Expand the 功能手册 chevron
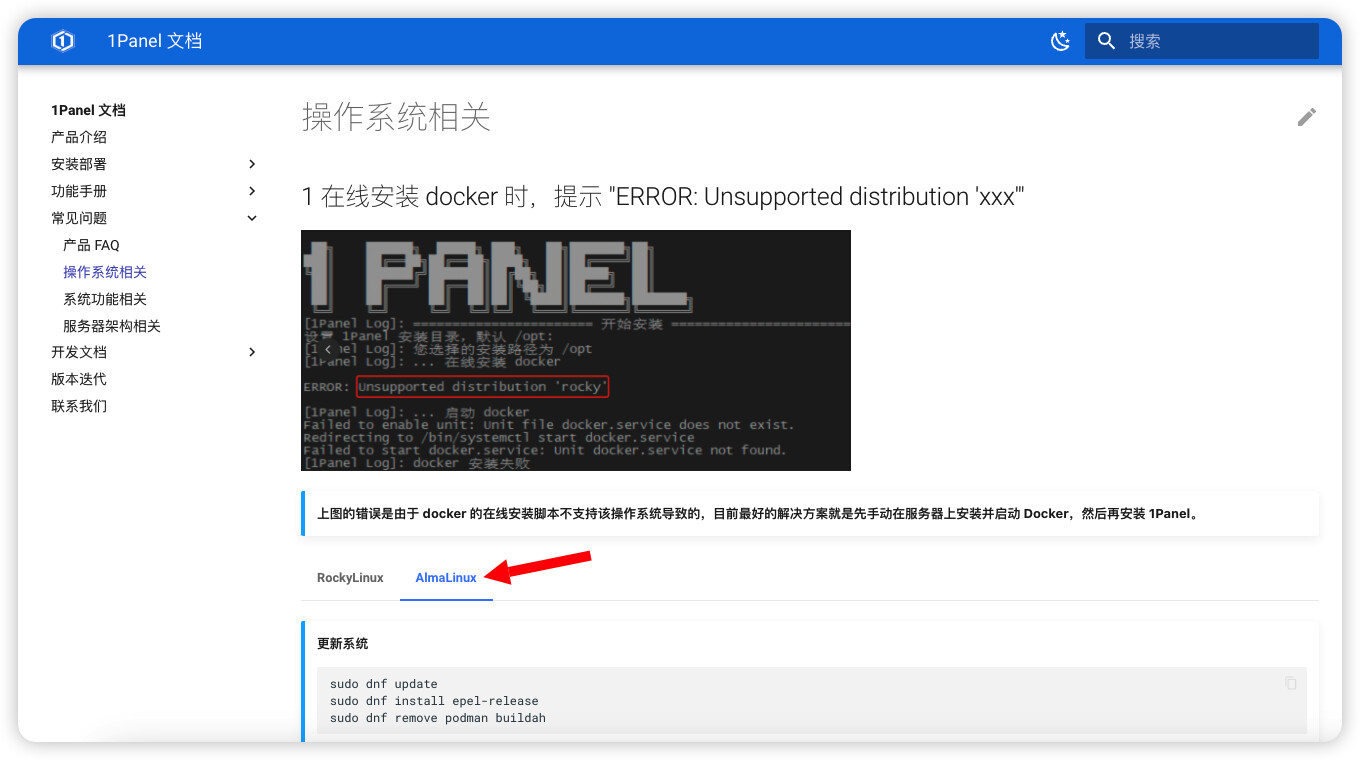The height and width of the screenshot is (760, 1360). pos(252,191)
